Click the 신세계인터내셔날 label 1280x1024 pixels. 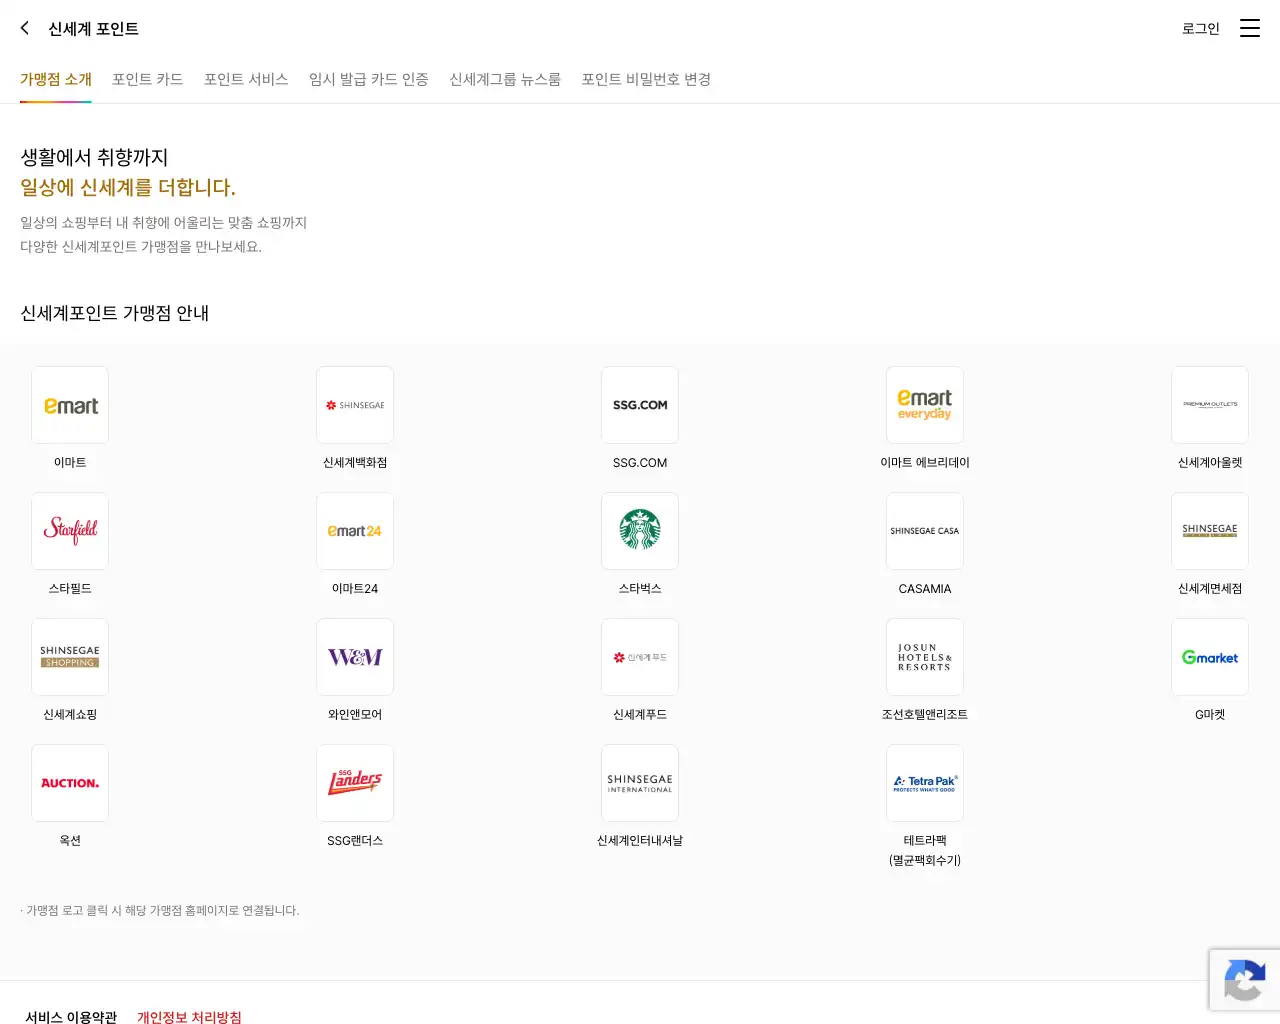640,841
